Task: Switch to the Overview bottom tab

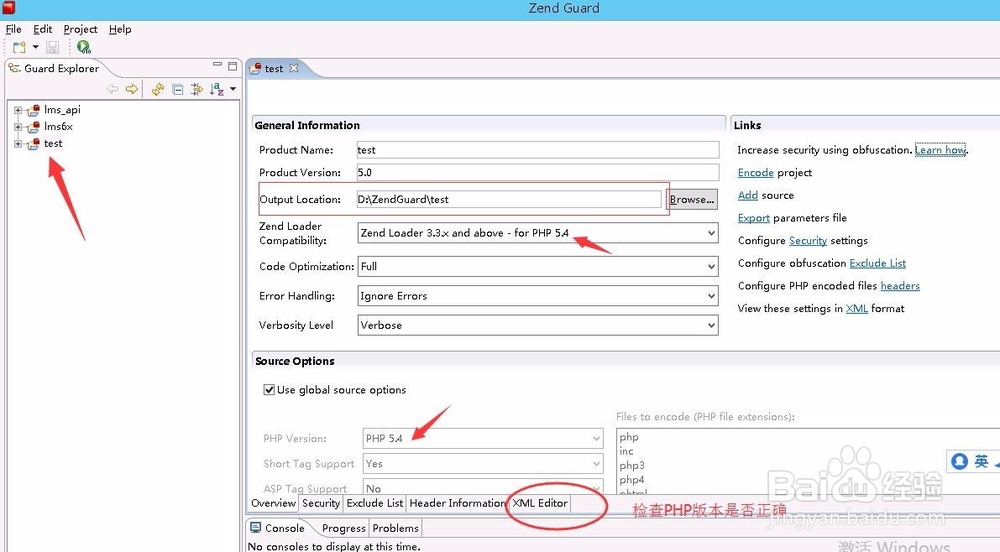Action: [274, 503]
